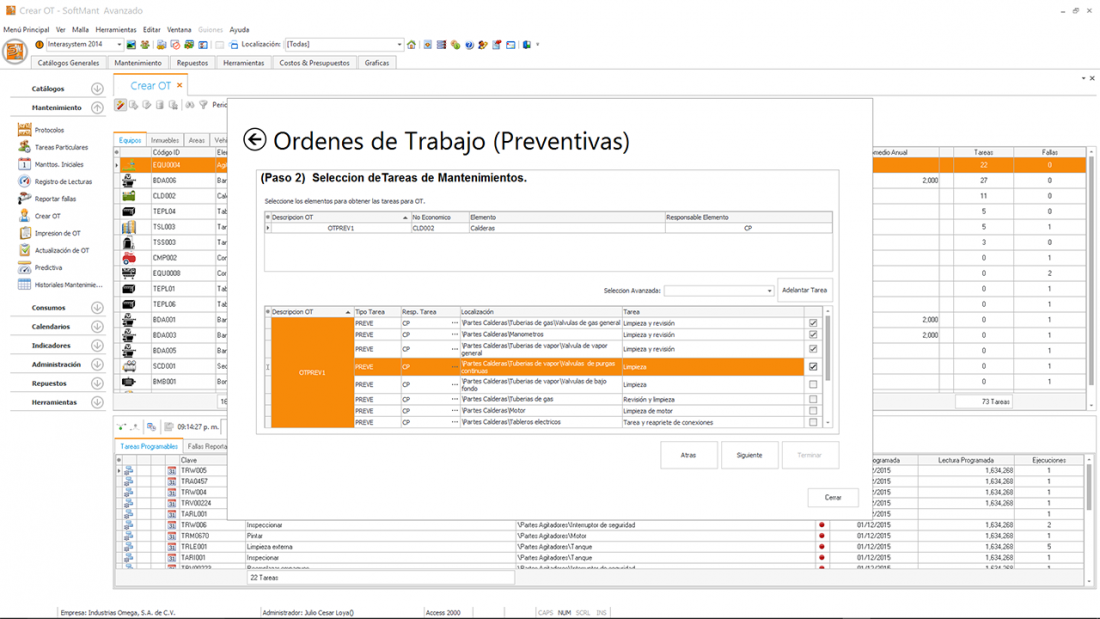Uncheck the Manometros task checkbox
1100x619 pixels.
[813, 335]
